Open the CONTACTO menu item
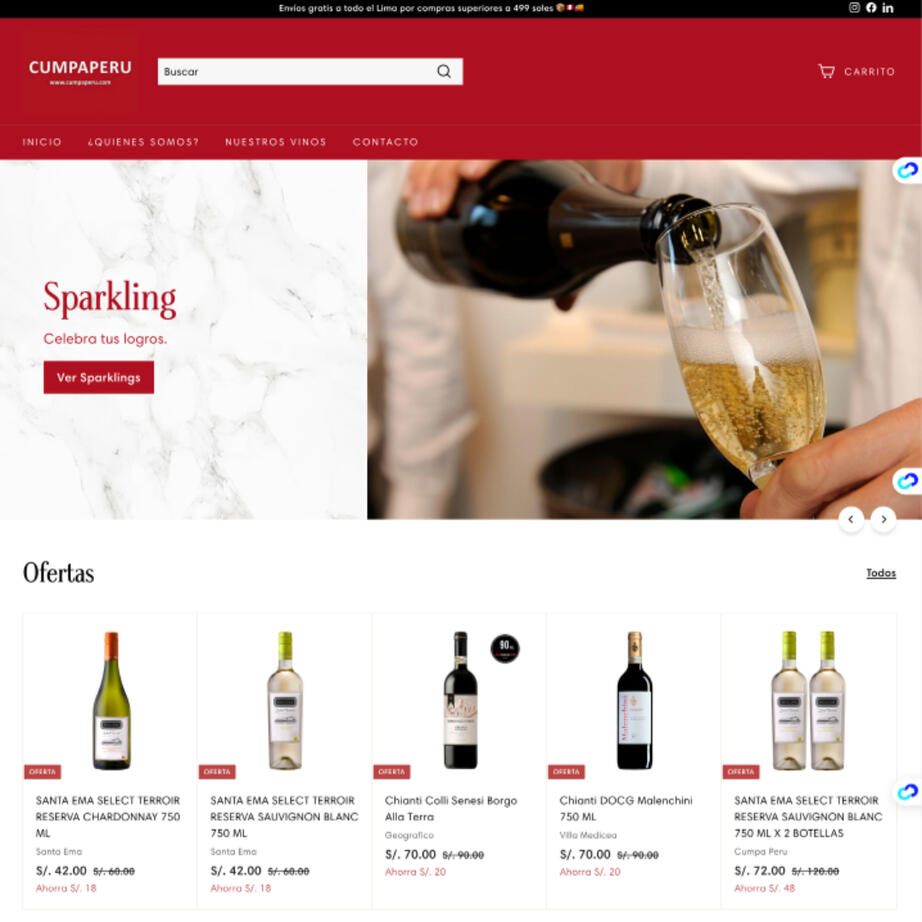This screenshot has height=922, width=922. tap(386, 142)
